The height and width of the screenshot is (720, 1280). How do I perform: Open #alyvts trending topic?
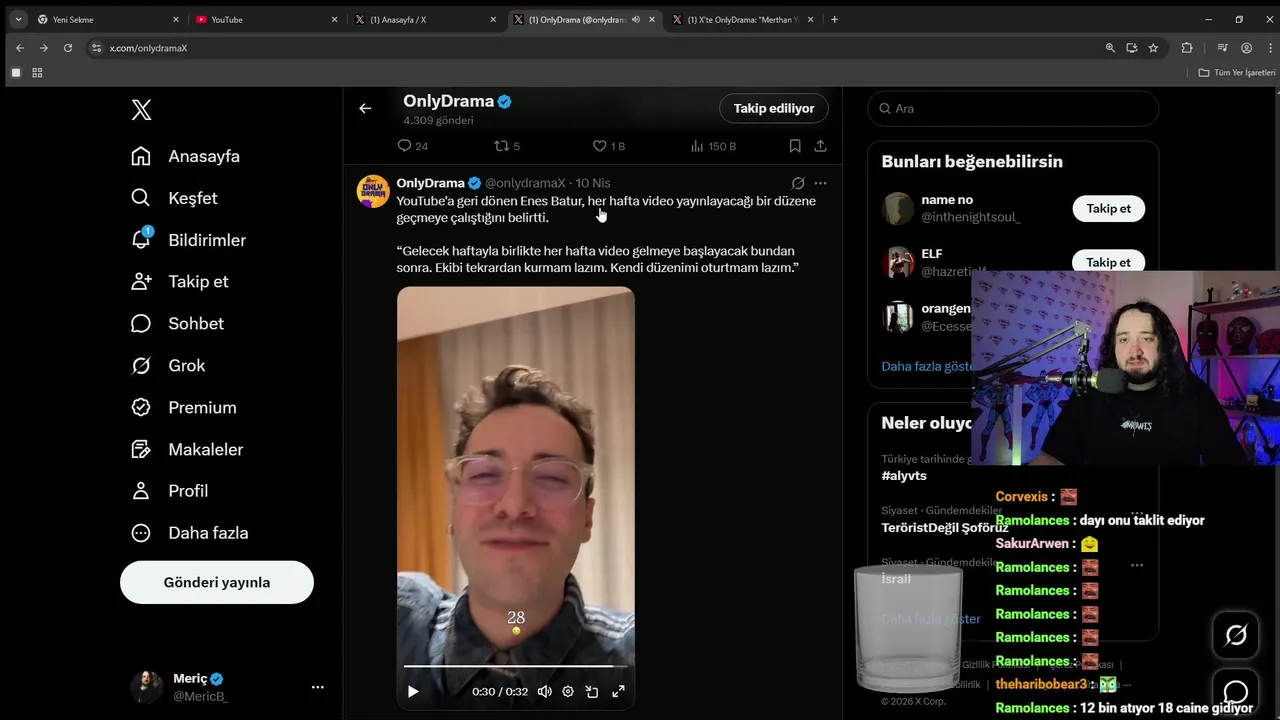point(904,475)
